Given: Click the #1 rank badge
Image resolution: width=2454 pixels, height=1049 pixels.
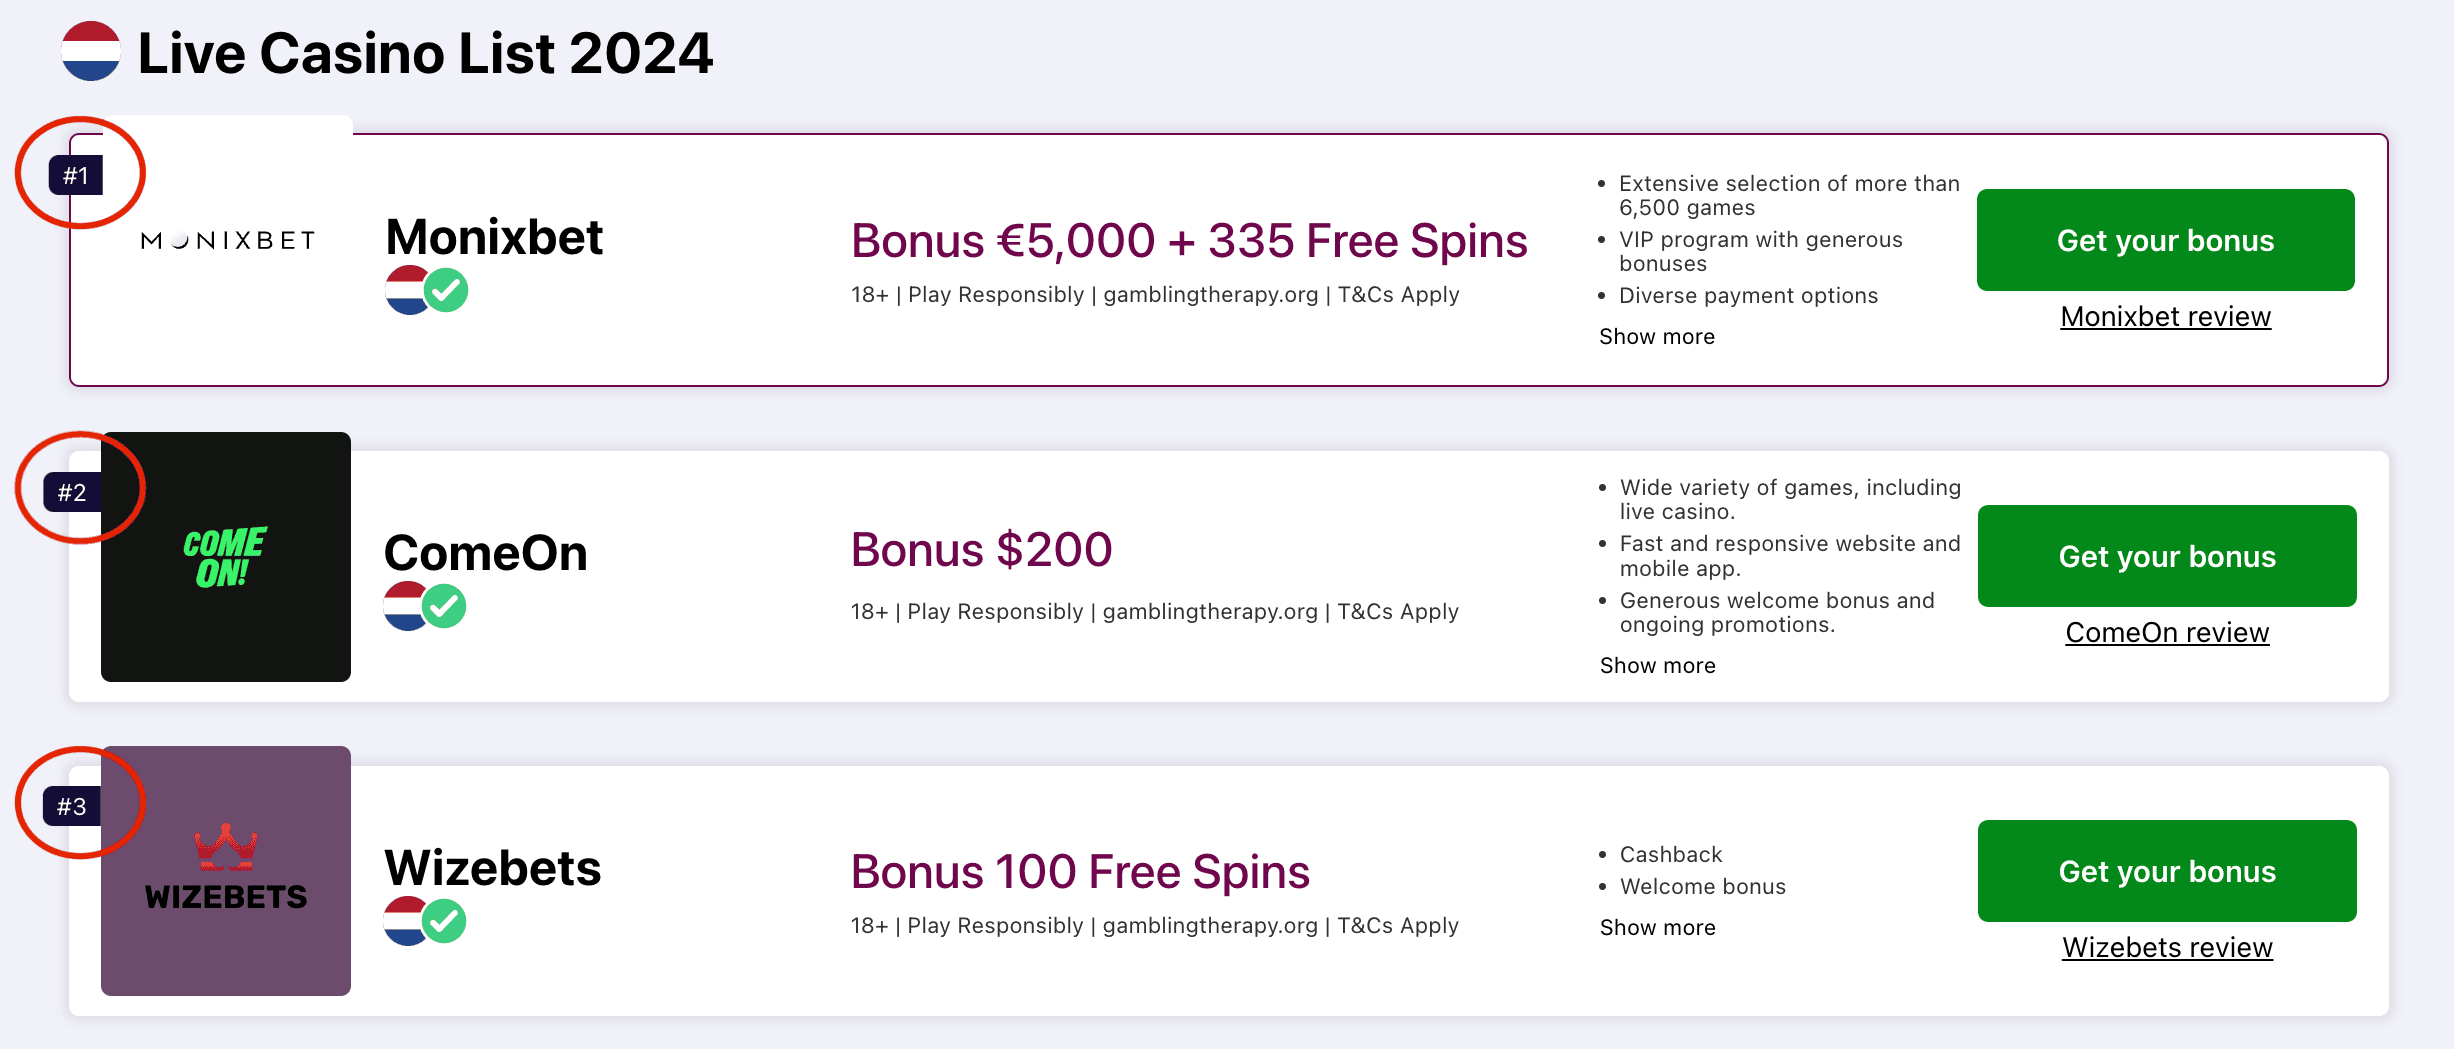Looking at the screenshot, I should click(x=76, y=176).
